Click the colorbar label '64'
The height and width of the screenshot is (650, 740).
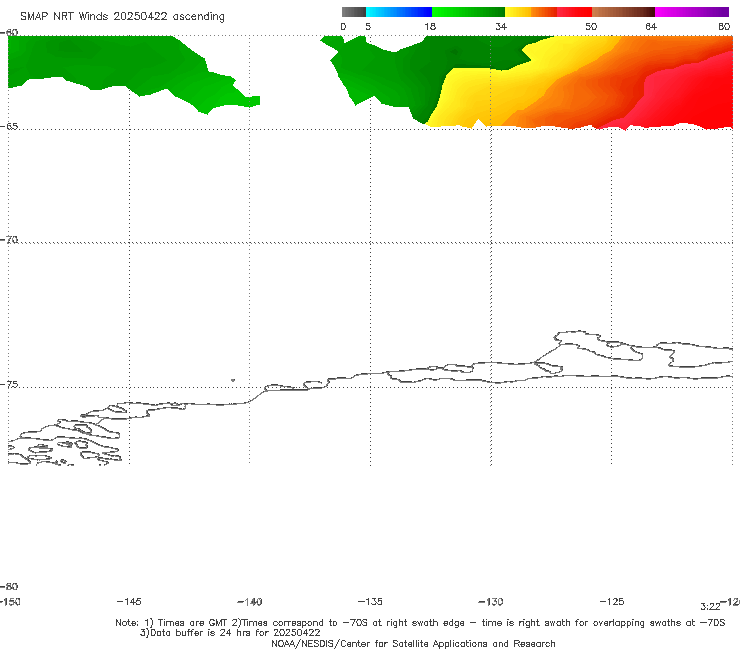(651, 27)
